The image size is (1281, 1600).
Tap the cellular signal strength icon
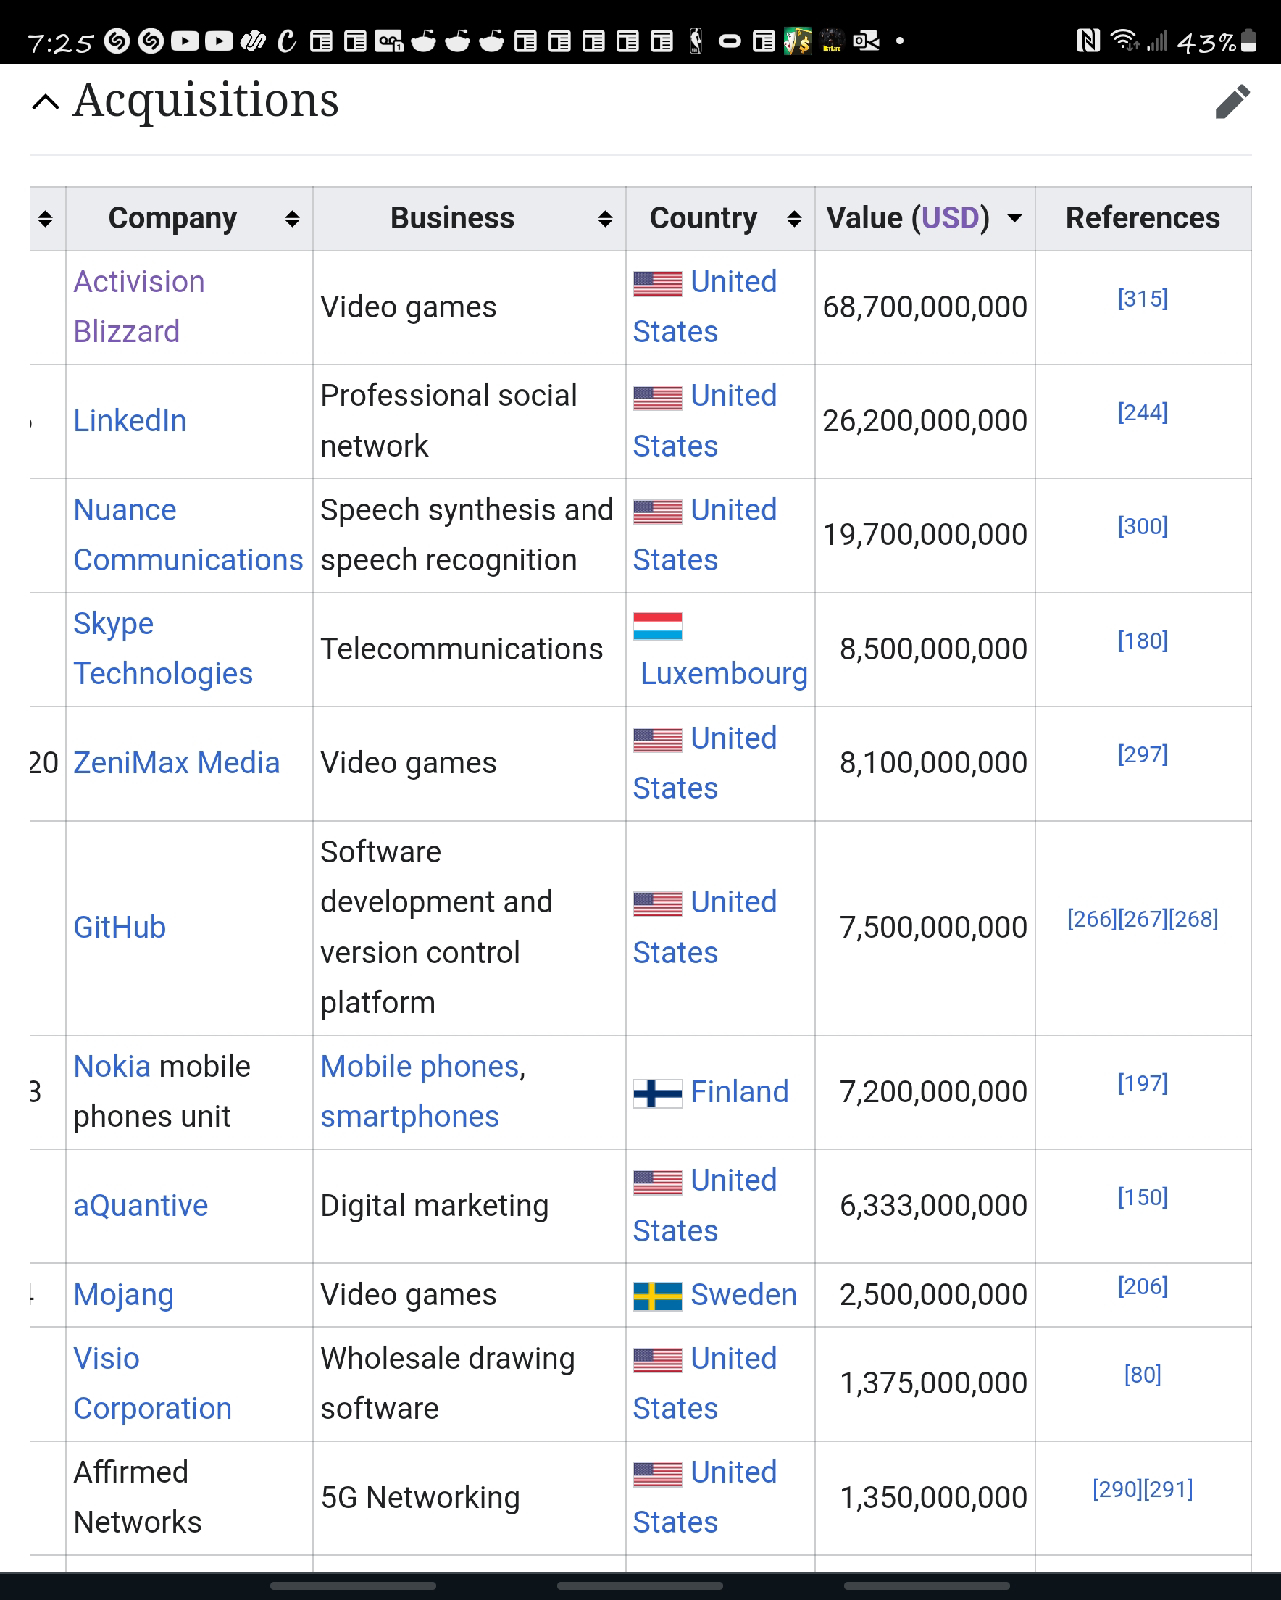coord(1158,41)
